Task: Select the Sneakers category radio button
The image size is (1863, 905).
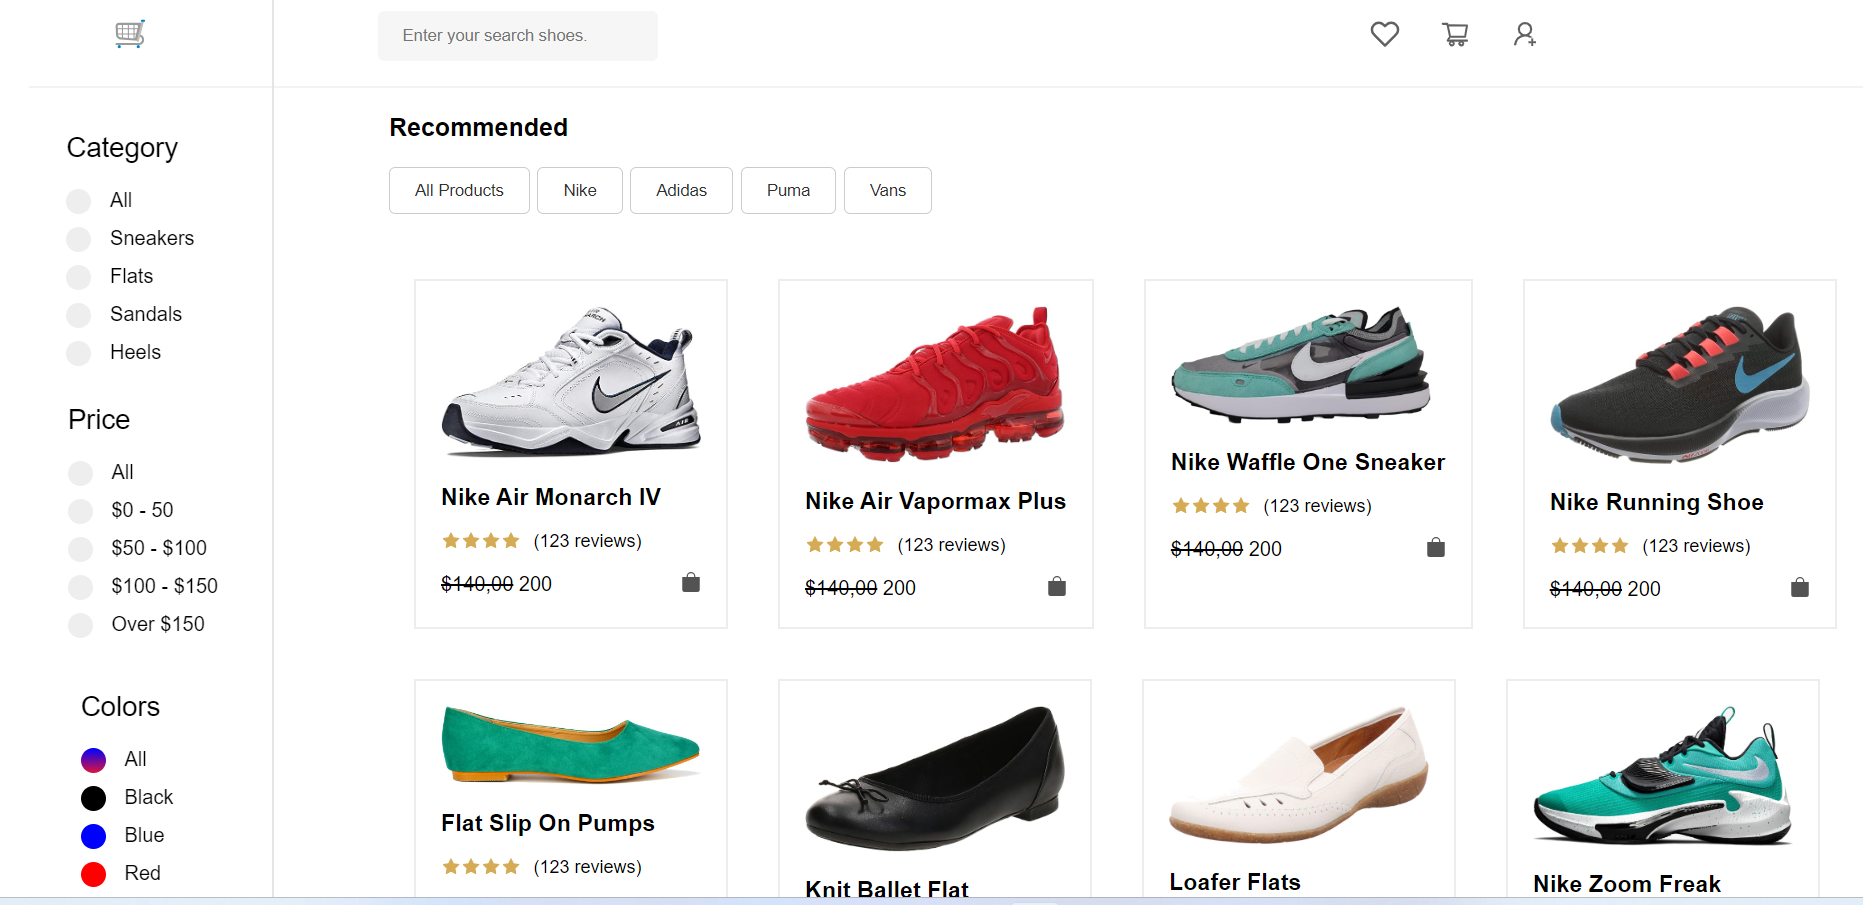Action: click(x=79, y=239)
